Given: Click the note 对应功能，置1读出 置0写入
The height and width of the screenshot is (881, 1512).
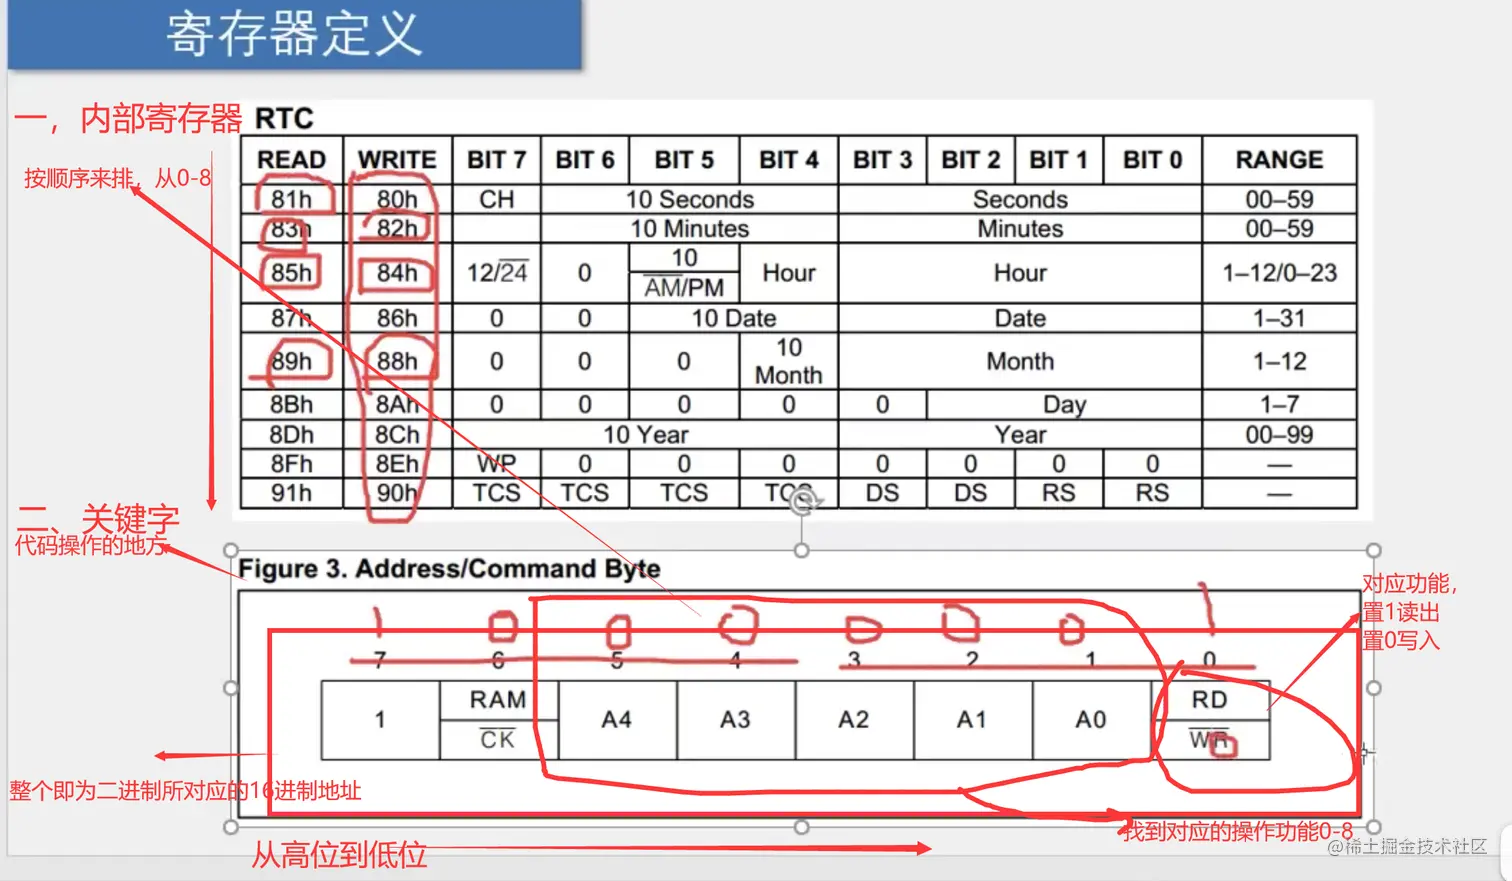Looking at the screenshot, I should (x=1410, y=612).
